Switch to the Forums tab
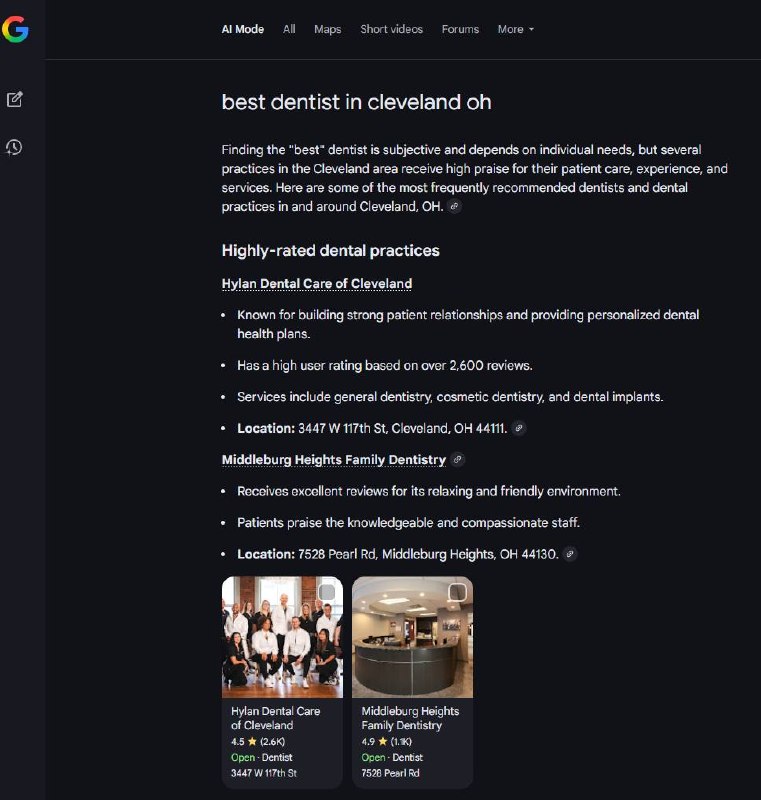Screen dimensions: 761x800 (x=460, y=30)
